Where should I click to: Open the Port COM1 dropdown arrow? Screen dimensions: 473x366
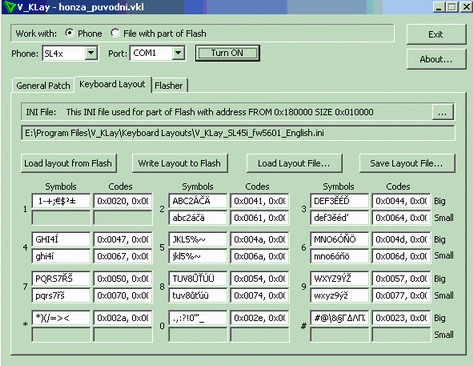click(178, 53)
